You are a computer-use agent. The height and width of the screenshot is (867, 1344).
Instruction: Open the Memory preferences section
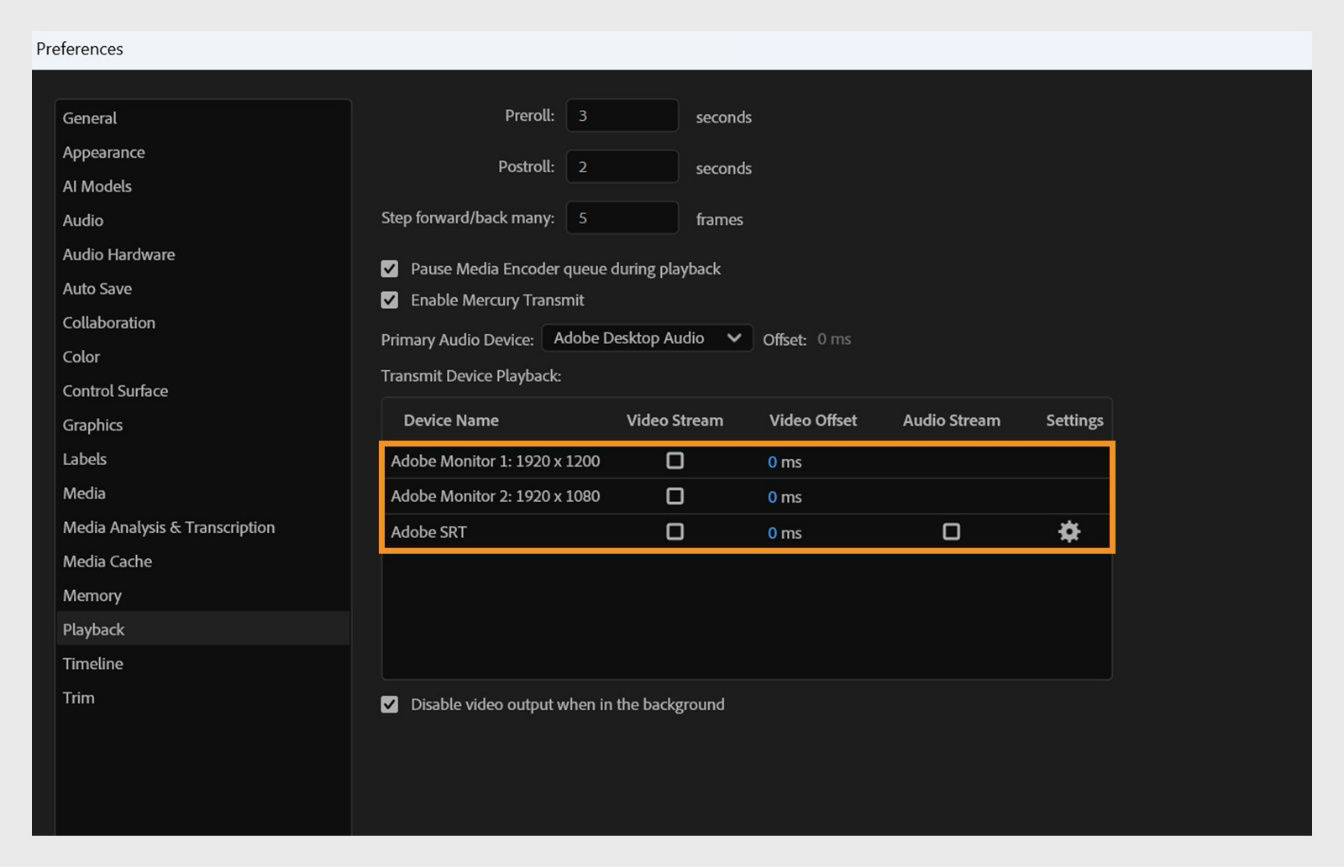tap(93, 595)
